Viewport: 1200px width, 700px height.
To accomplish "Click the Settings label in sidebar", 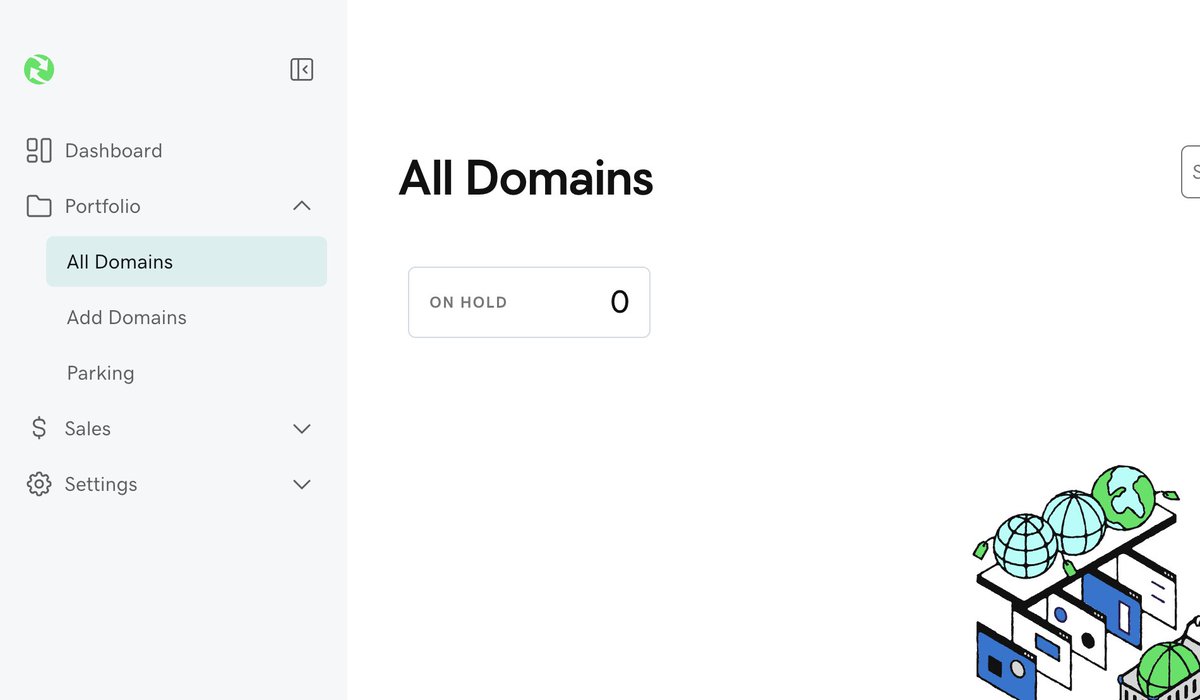I will click(x=101, y=484).
